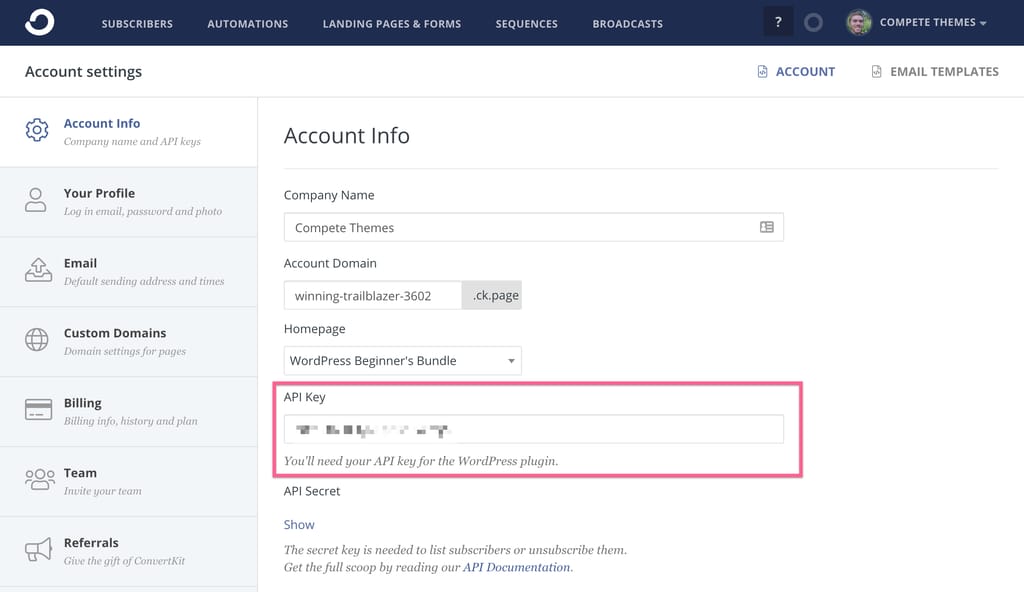1024x592 pixels.
Task: Click the WordPress plugin API key hint text
Action: click(421, 461)
